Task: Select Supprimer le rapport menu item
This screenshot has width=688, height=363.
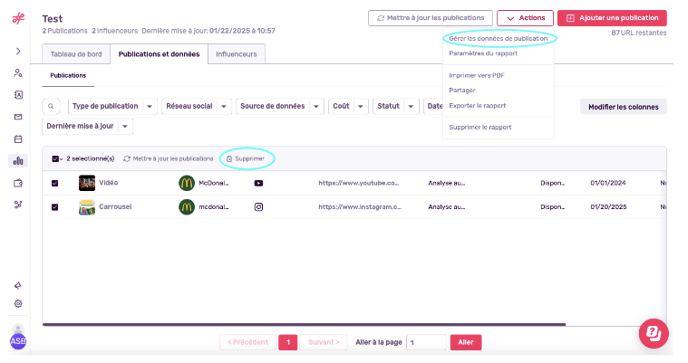Action: 480,127
